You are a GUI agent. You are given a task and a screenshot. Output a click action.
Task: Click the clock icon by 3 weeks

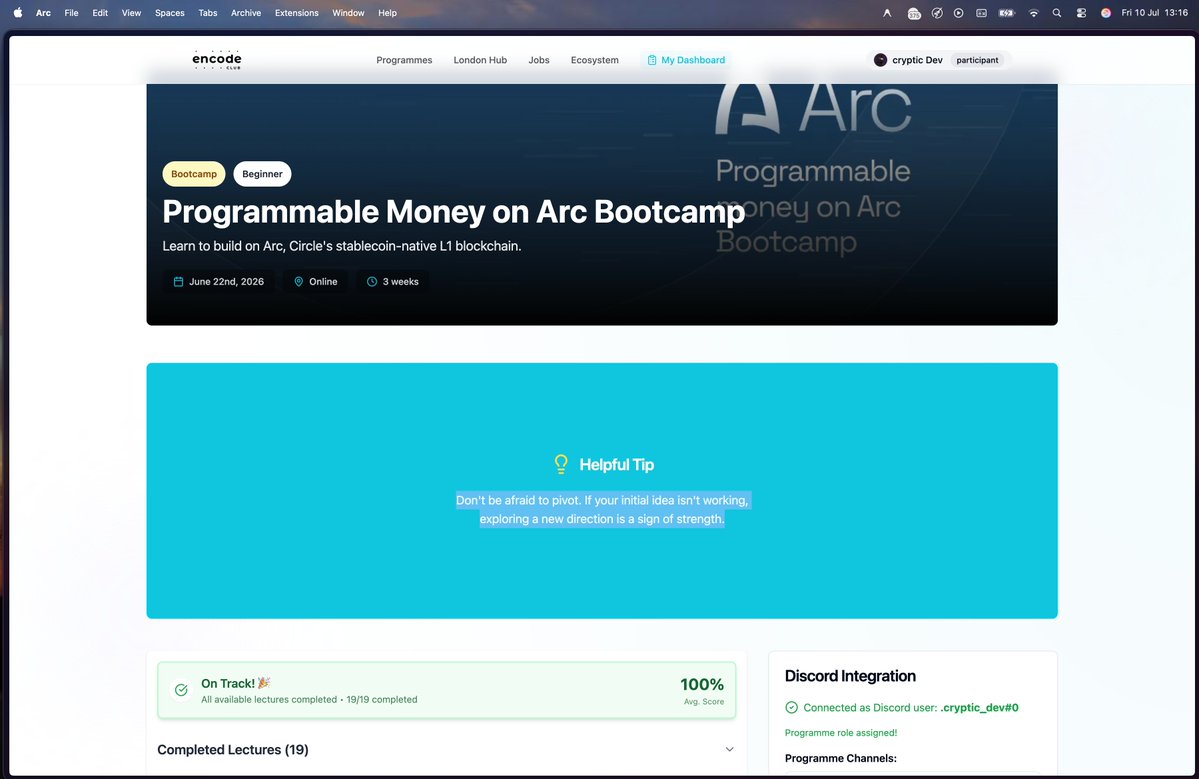click(x=372, y=281)
